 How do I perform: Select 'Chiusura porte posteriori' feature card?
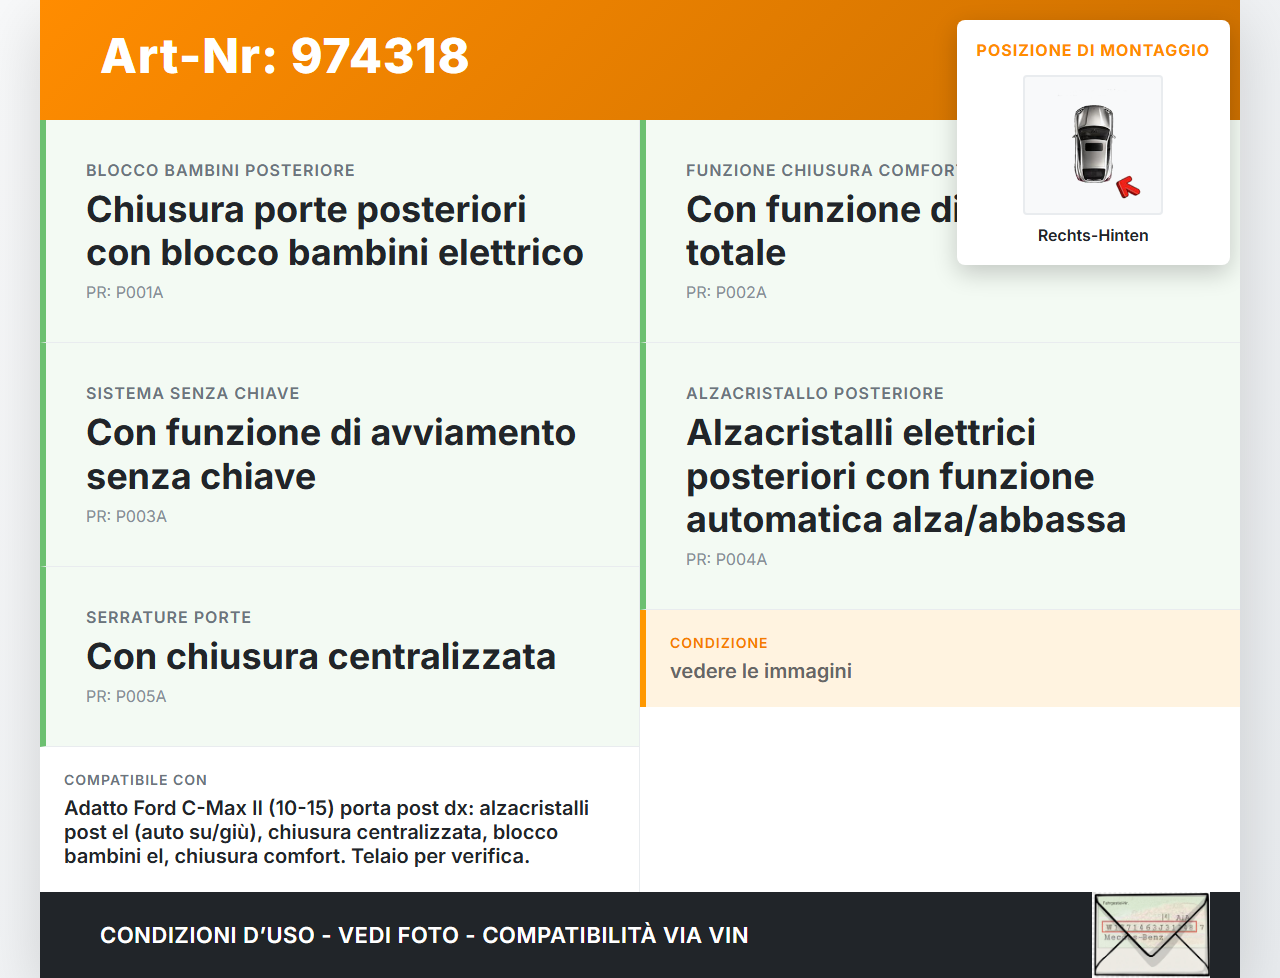point(334,231)
